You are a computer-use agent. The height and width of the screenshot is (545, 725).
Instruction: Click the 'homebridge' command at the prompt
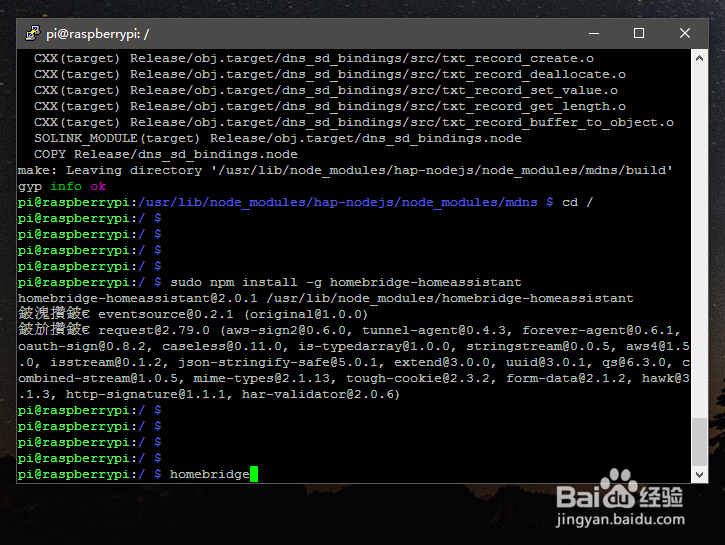point(209,474)
